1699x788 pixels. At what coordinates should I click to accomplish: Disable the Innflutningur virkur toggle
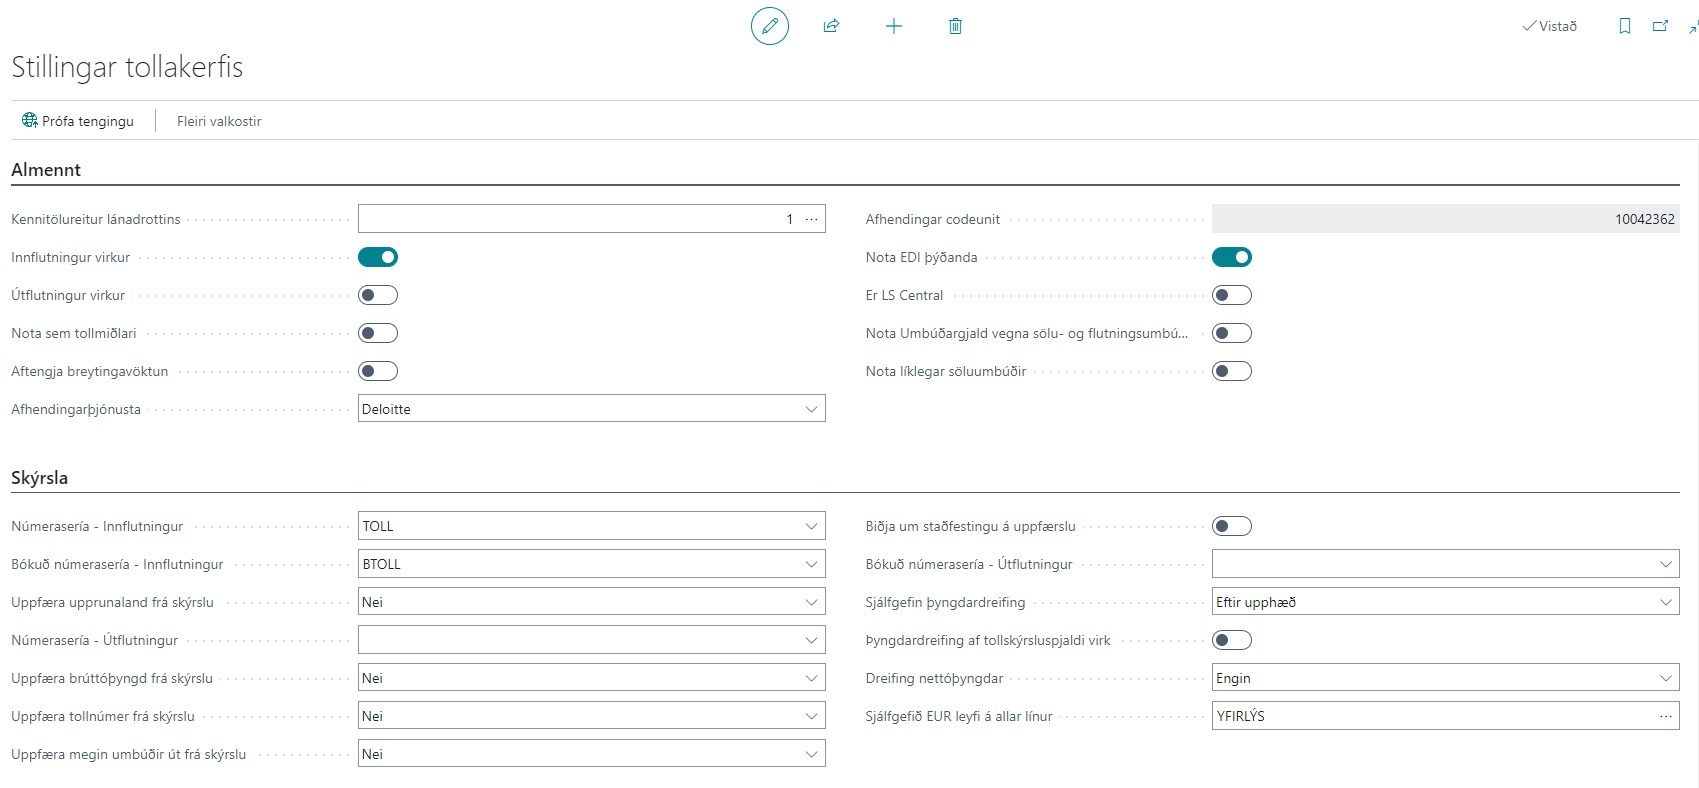click(x=378, y=257)
